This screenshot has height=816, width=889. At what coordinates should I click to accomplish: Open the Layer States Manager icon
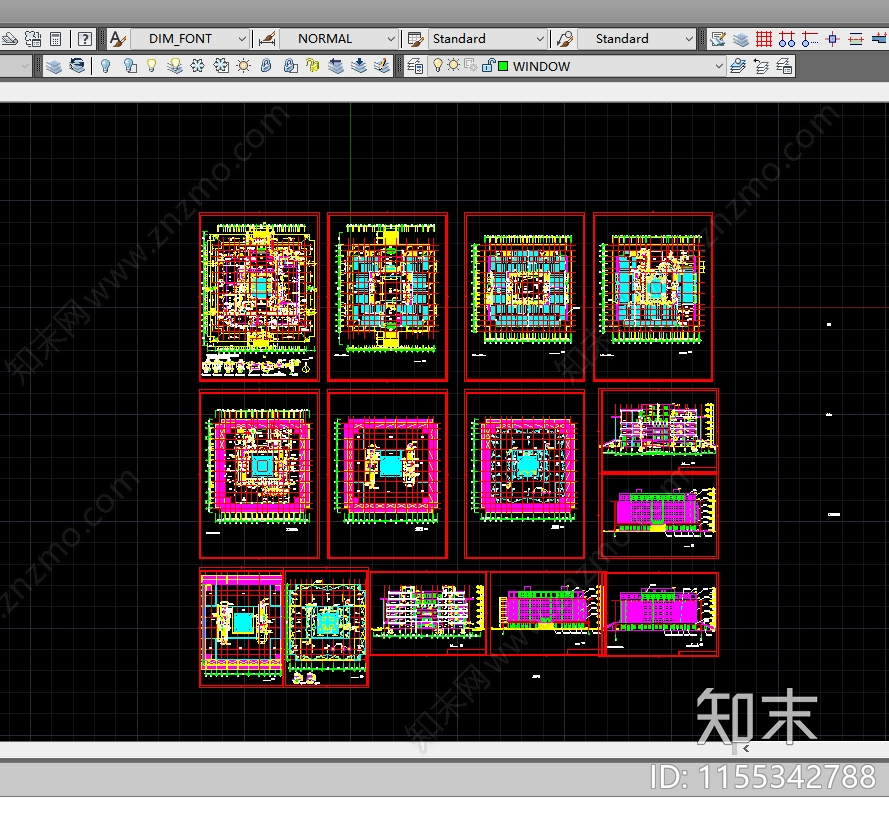pos(784,66)
